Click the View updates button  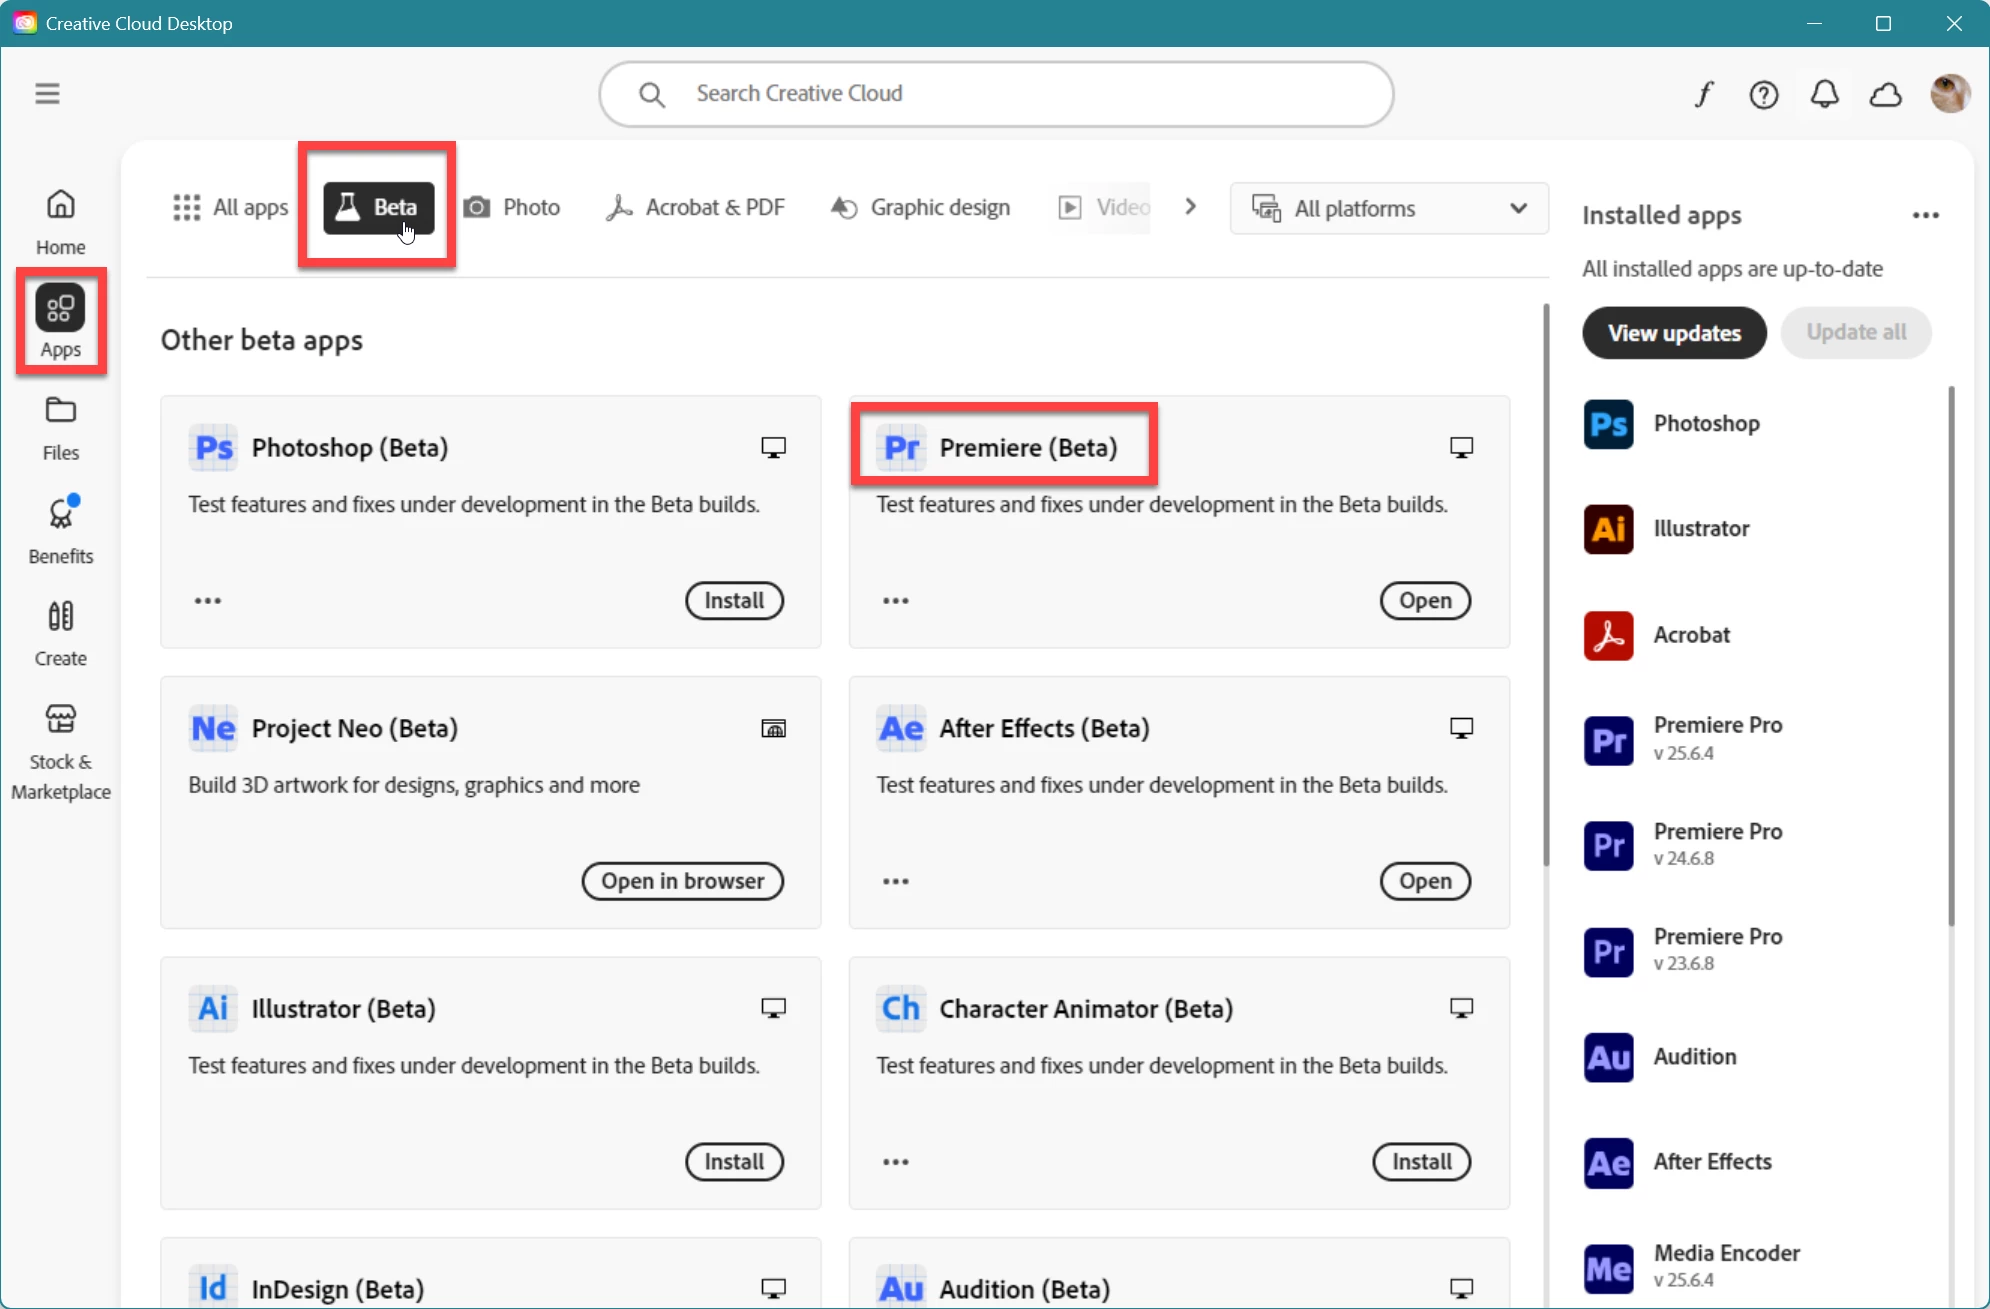tap(1674, 333)
